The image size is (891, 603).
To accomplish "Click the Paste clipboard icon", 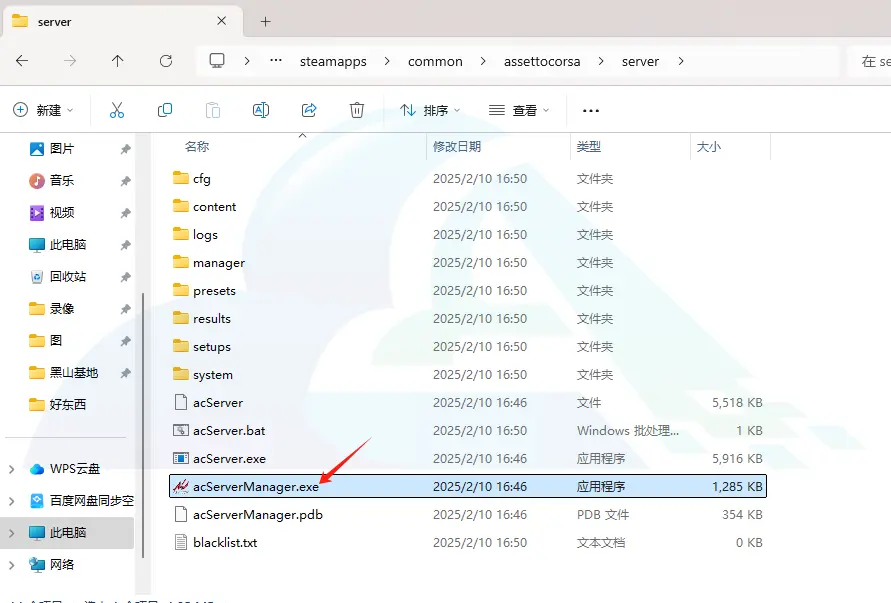I will pyautogui.click(x=213, y=110).
